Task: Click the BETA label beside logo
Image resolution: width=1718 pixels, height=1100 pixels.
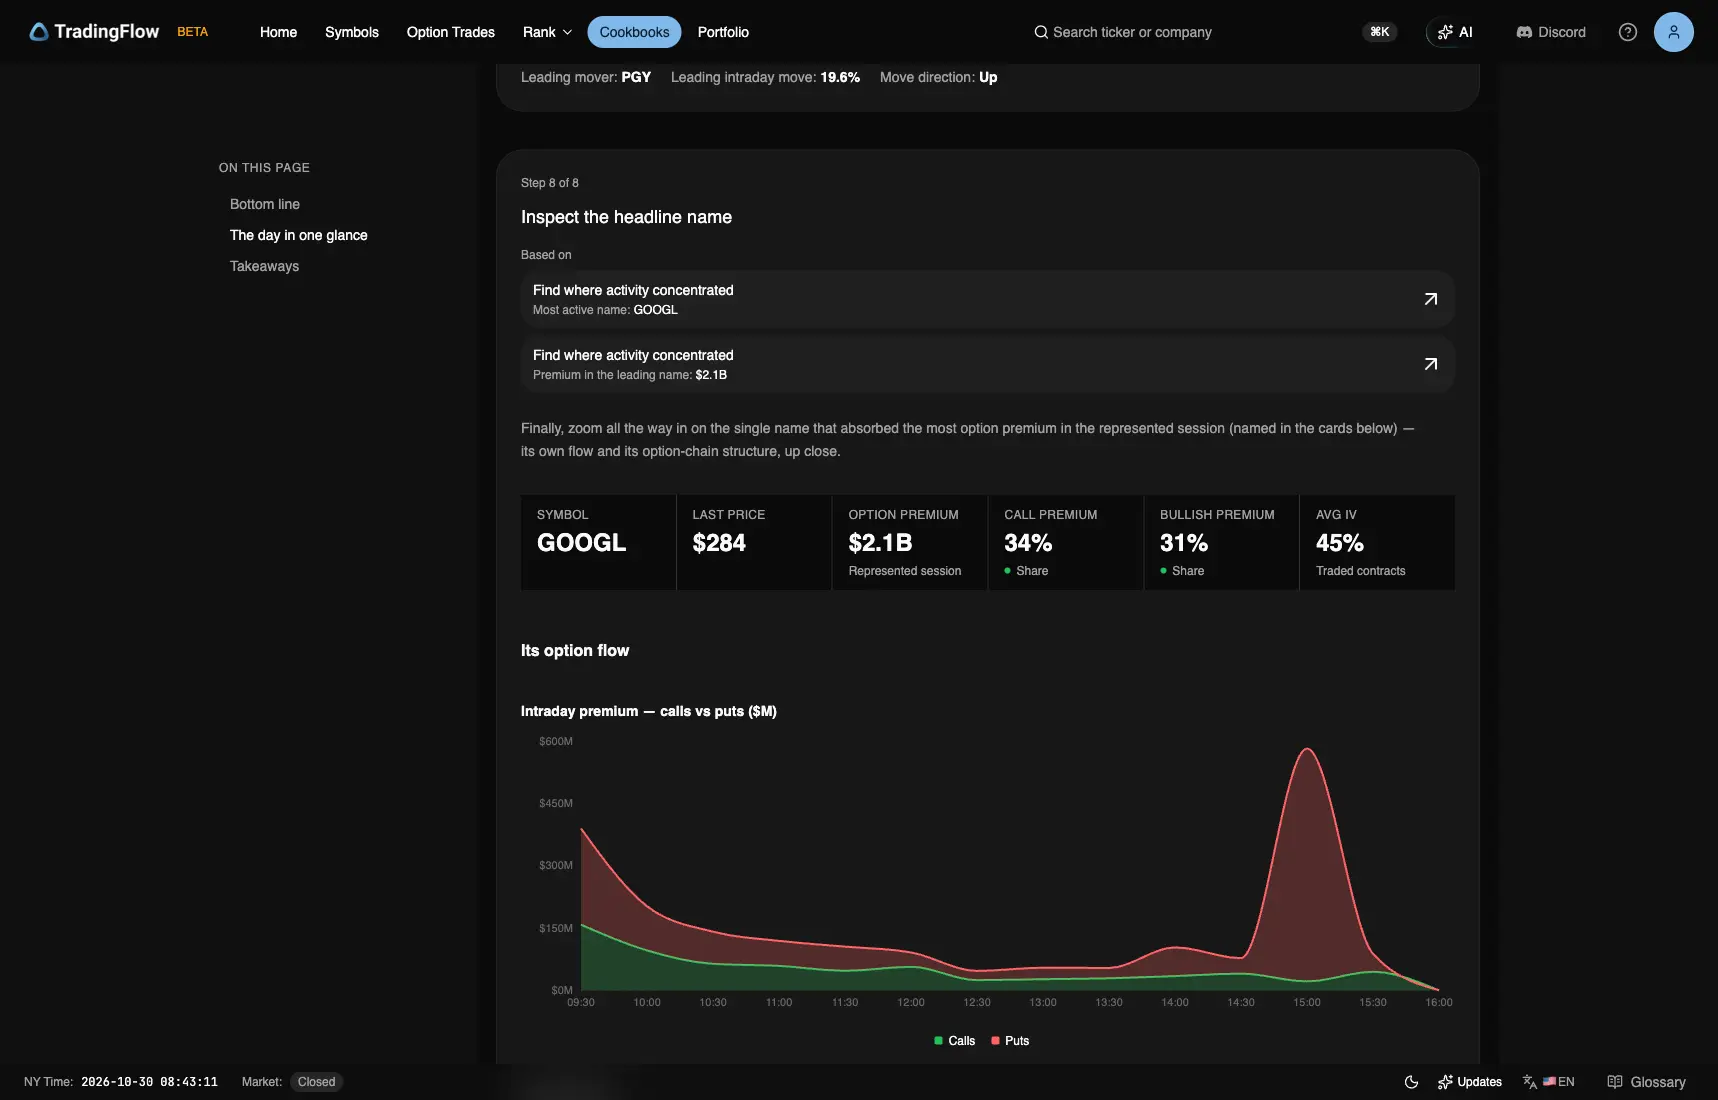Action: [193, 32]
